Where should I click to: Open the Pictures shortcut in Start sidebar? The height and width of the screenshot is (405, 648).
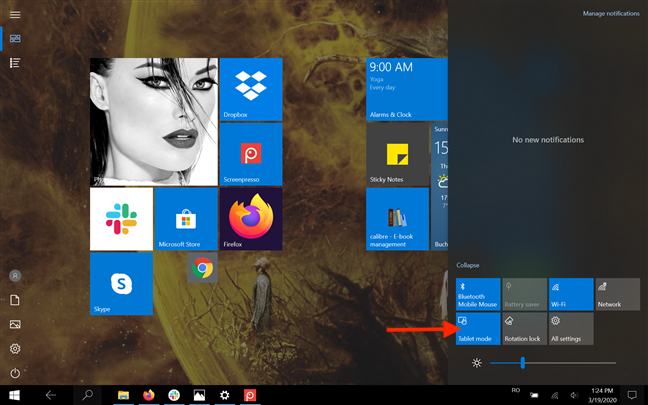[x=15, y=324]
